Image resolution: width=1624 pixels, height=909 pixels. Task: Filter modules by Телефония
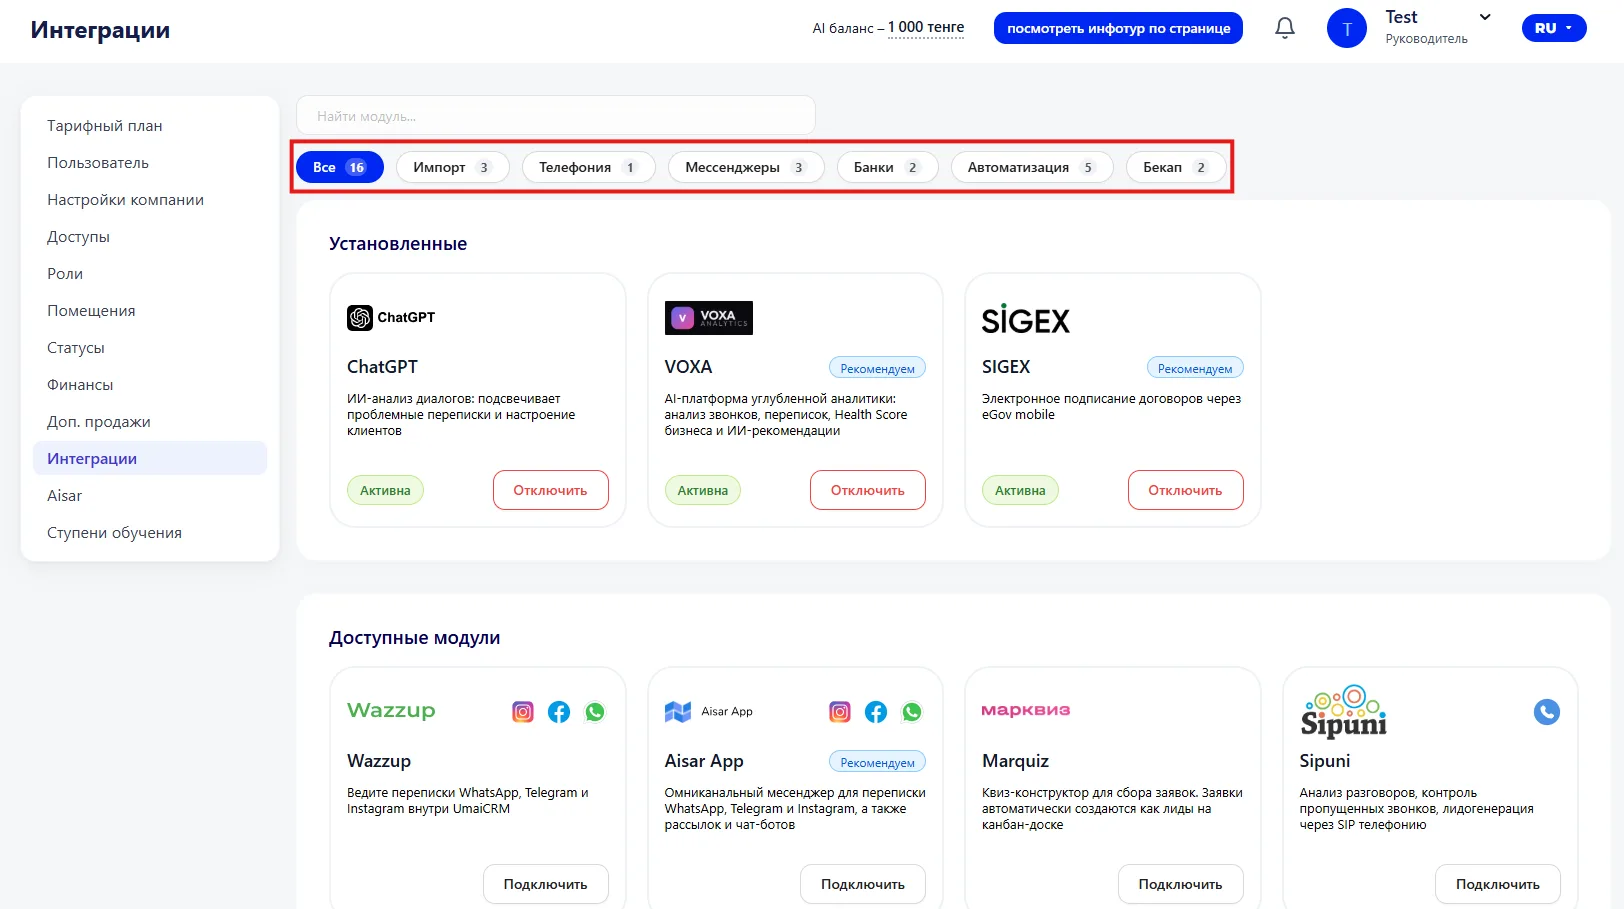589,167
